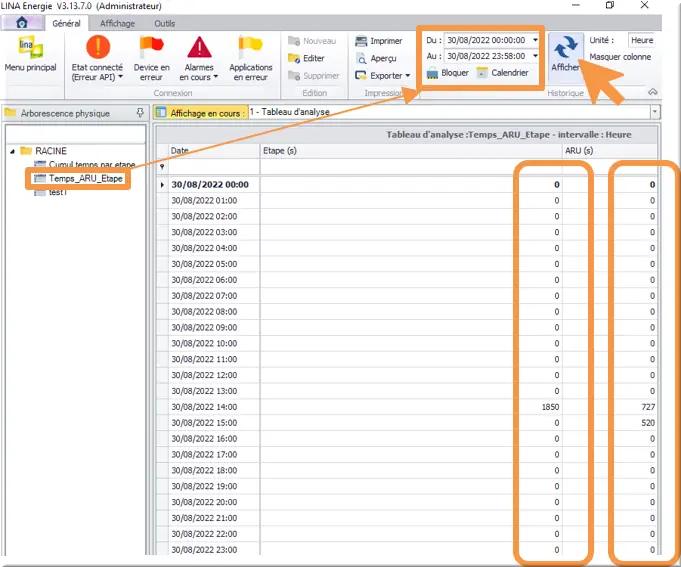Open the Aperçu print preview
Image resolution: width=681 pixels, height=567 pixels.
376,58
